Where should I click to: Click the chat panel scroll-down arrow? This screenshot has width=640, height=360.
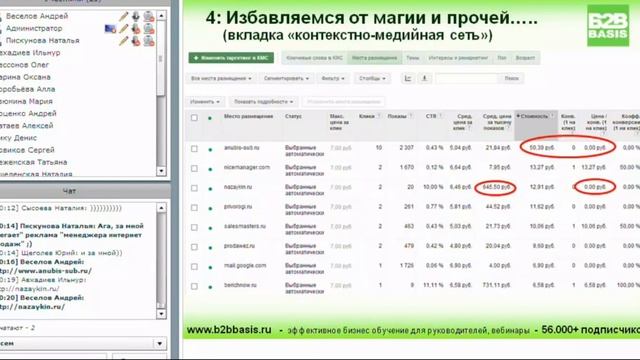[161, 313]
